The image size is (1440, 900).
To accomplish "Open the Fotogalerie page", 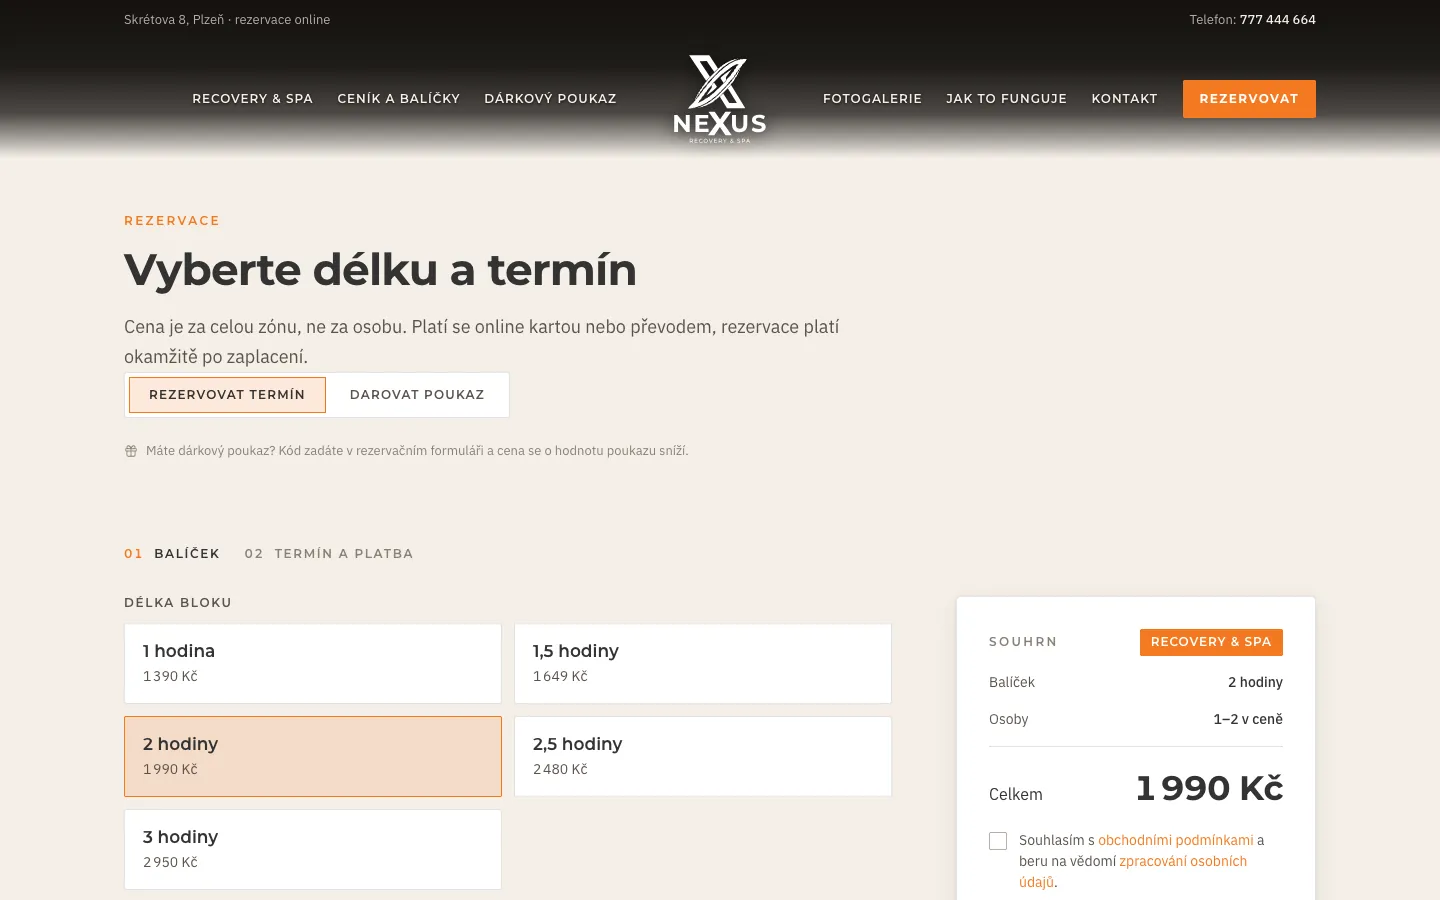I will [872, 99].
